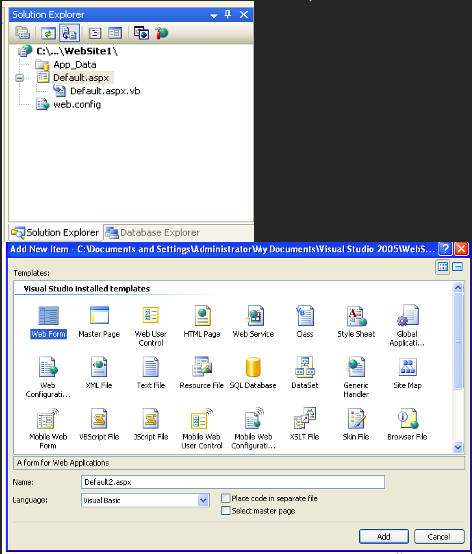Screen dimensions: 472x554
Task: Enable Place code in separate file
Action: click(226, 498)
